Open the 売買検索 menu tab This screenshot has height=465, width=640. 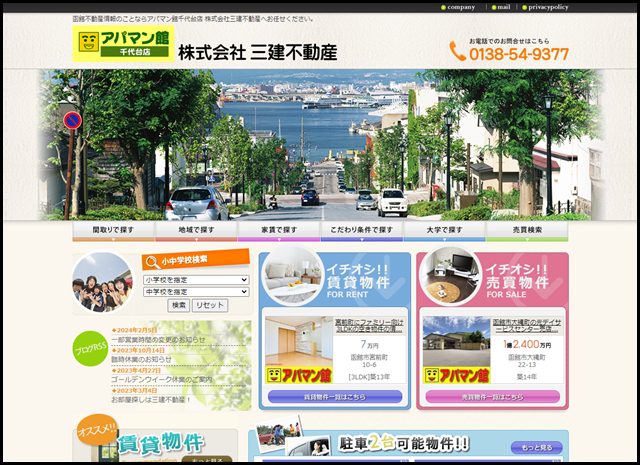pos(527,231)
